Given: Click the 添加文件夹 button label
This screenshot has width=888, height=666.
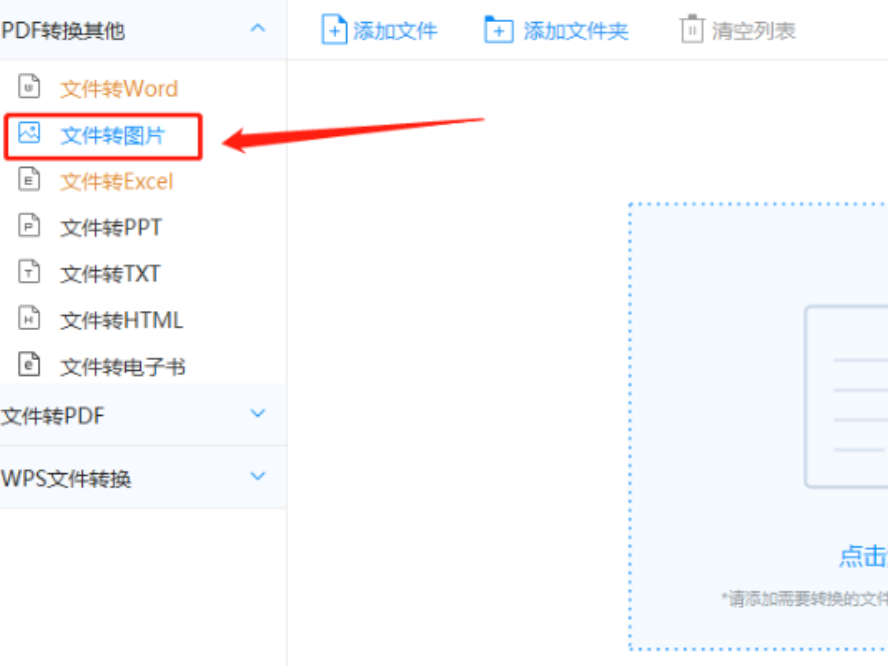Looking at the screenshot, I should click(576, 31).
